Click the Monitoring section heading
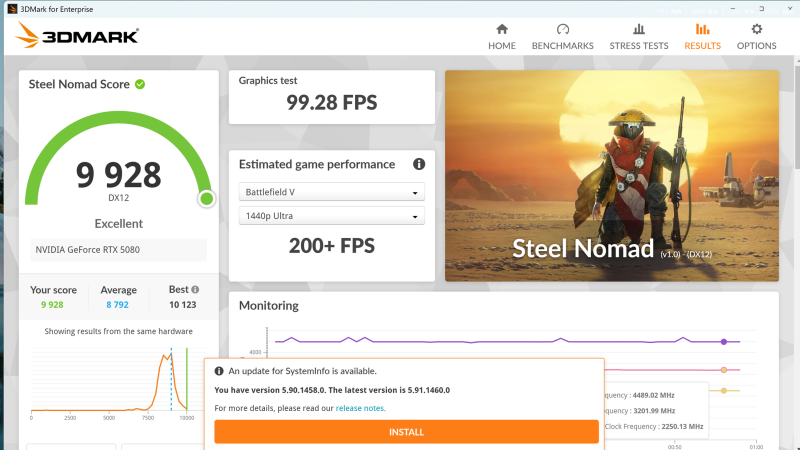This screenshot has width=800, height=450. pyautogui.click(x=269, y=306)
